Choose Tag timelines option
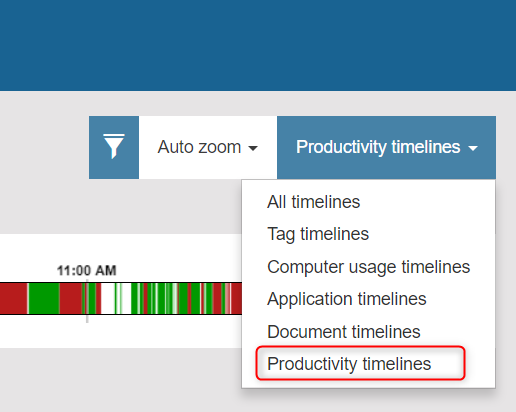Viewport: 516px width, 412px height. click(x=318, y=234)
